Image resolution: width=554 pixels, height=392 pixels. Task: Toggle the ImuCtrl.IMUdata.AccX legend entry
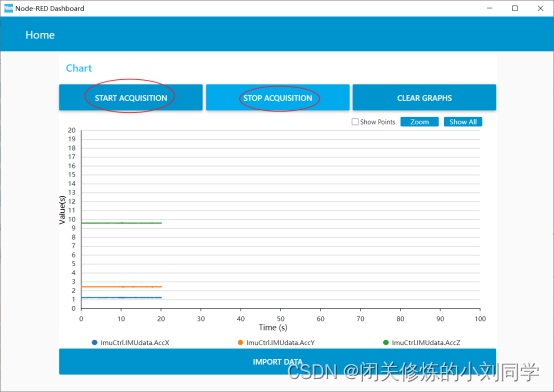point(131,343)
